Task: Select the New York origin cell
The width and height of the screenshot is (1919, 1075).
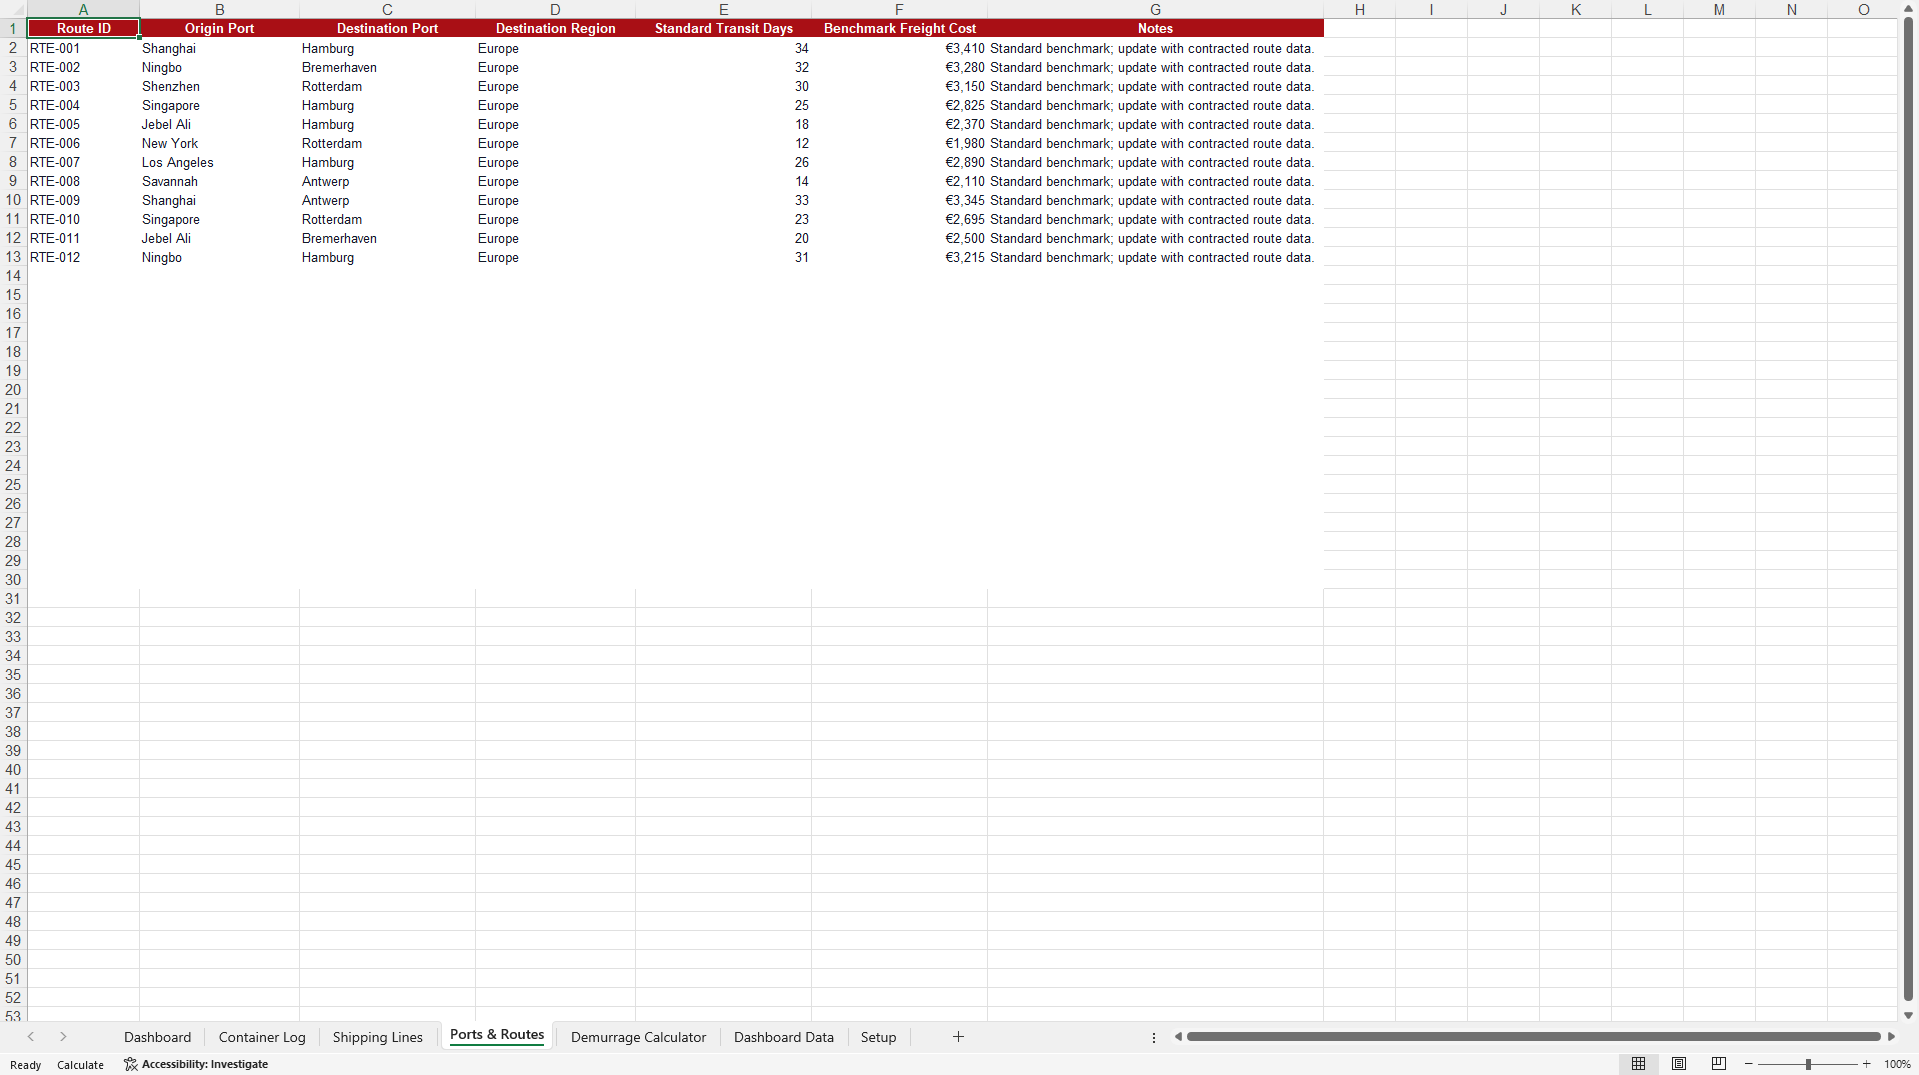Action: (x=219, y=143)
